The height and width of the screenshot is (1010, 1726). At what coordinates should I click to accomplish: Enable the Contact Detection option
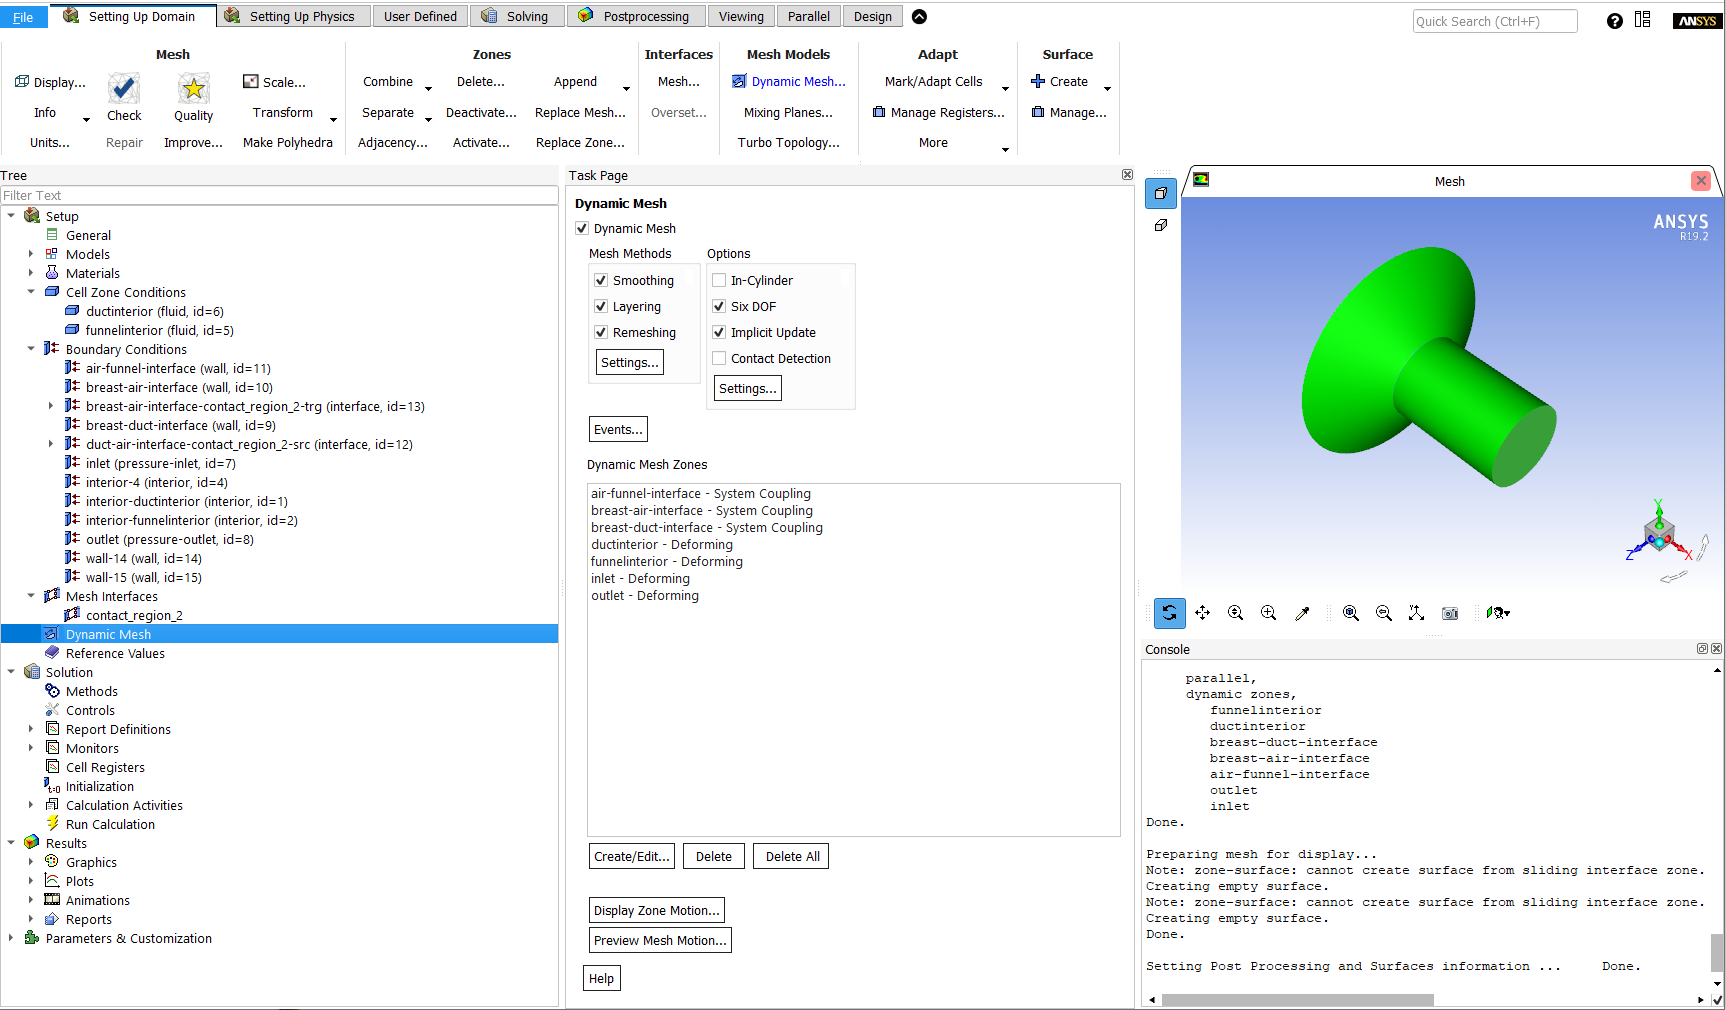tap(719, 359)
